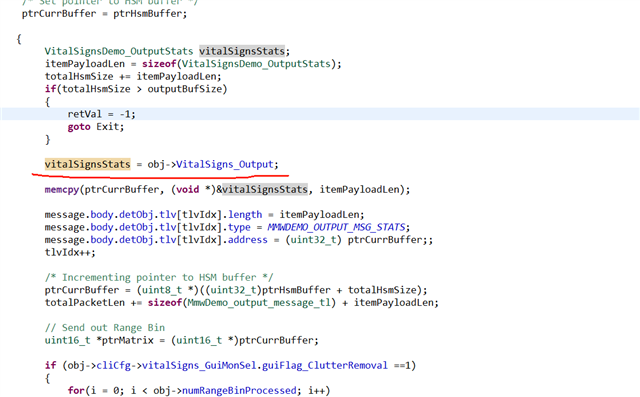640x397 pixels.
Task: Click MmwDemo_output_message_tl type in sizeof
Action: (x=259, y=302)
